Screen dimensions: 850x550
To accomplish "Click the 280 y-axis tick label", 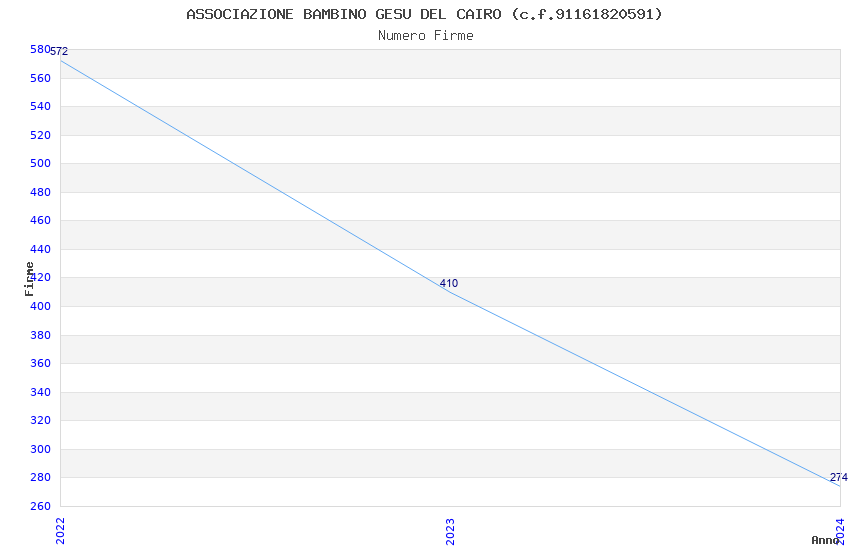I will tap(40, 477).
